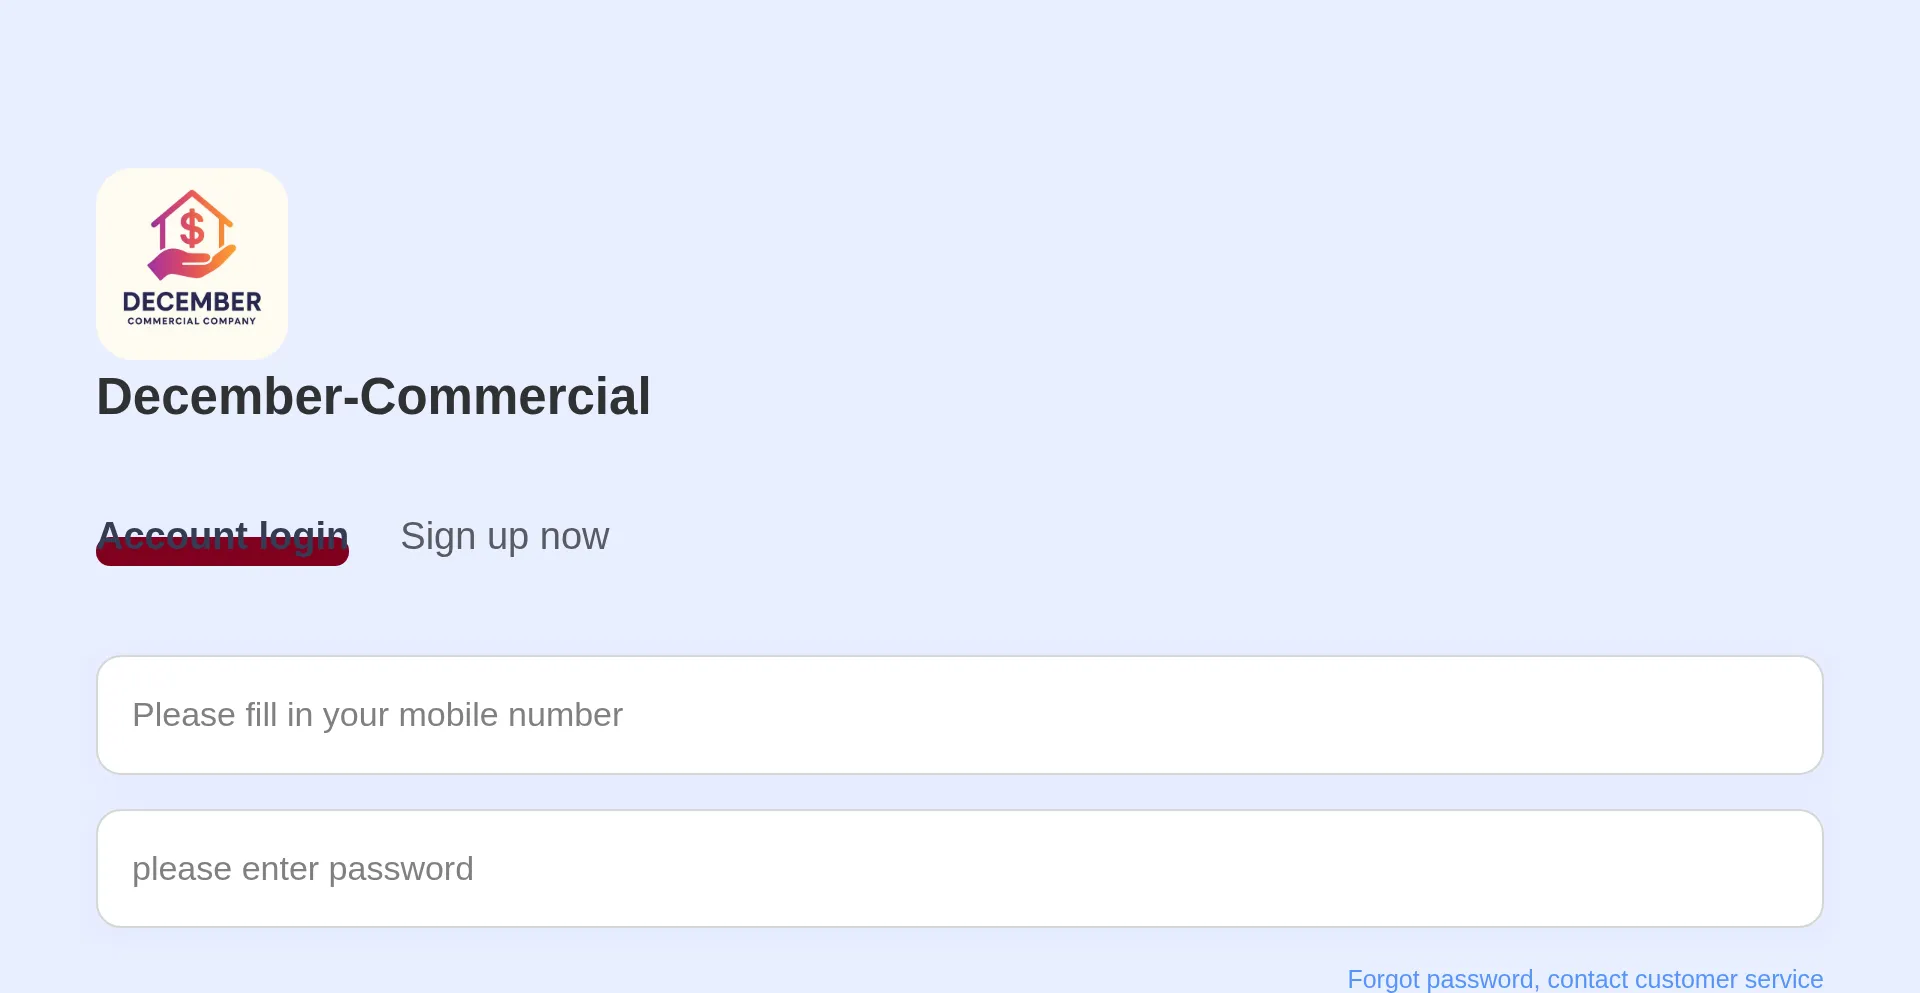1920x993 pixels.
Task: Click the Forgot password, contact customer service link
Action: 1585,979
